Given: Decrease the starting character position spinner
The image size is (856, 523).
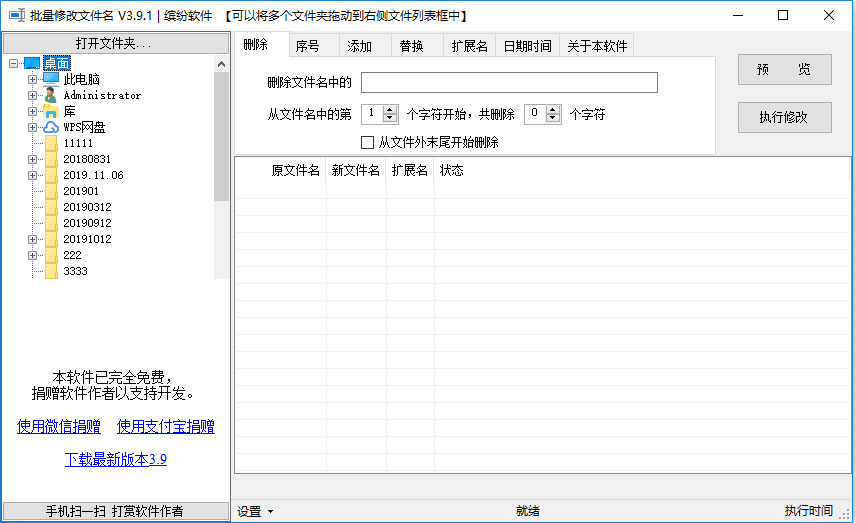Looking at the screenshot, I should tap(390, 118).
